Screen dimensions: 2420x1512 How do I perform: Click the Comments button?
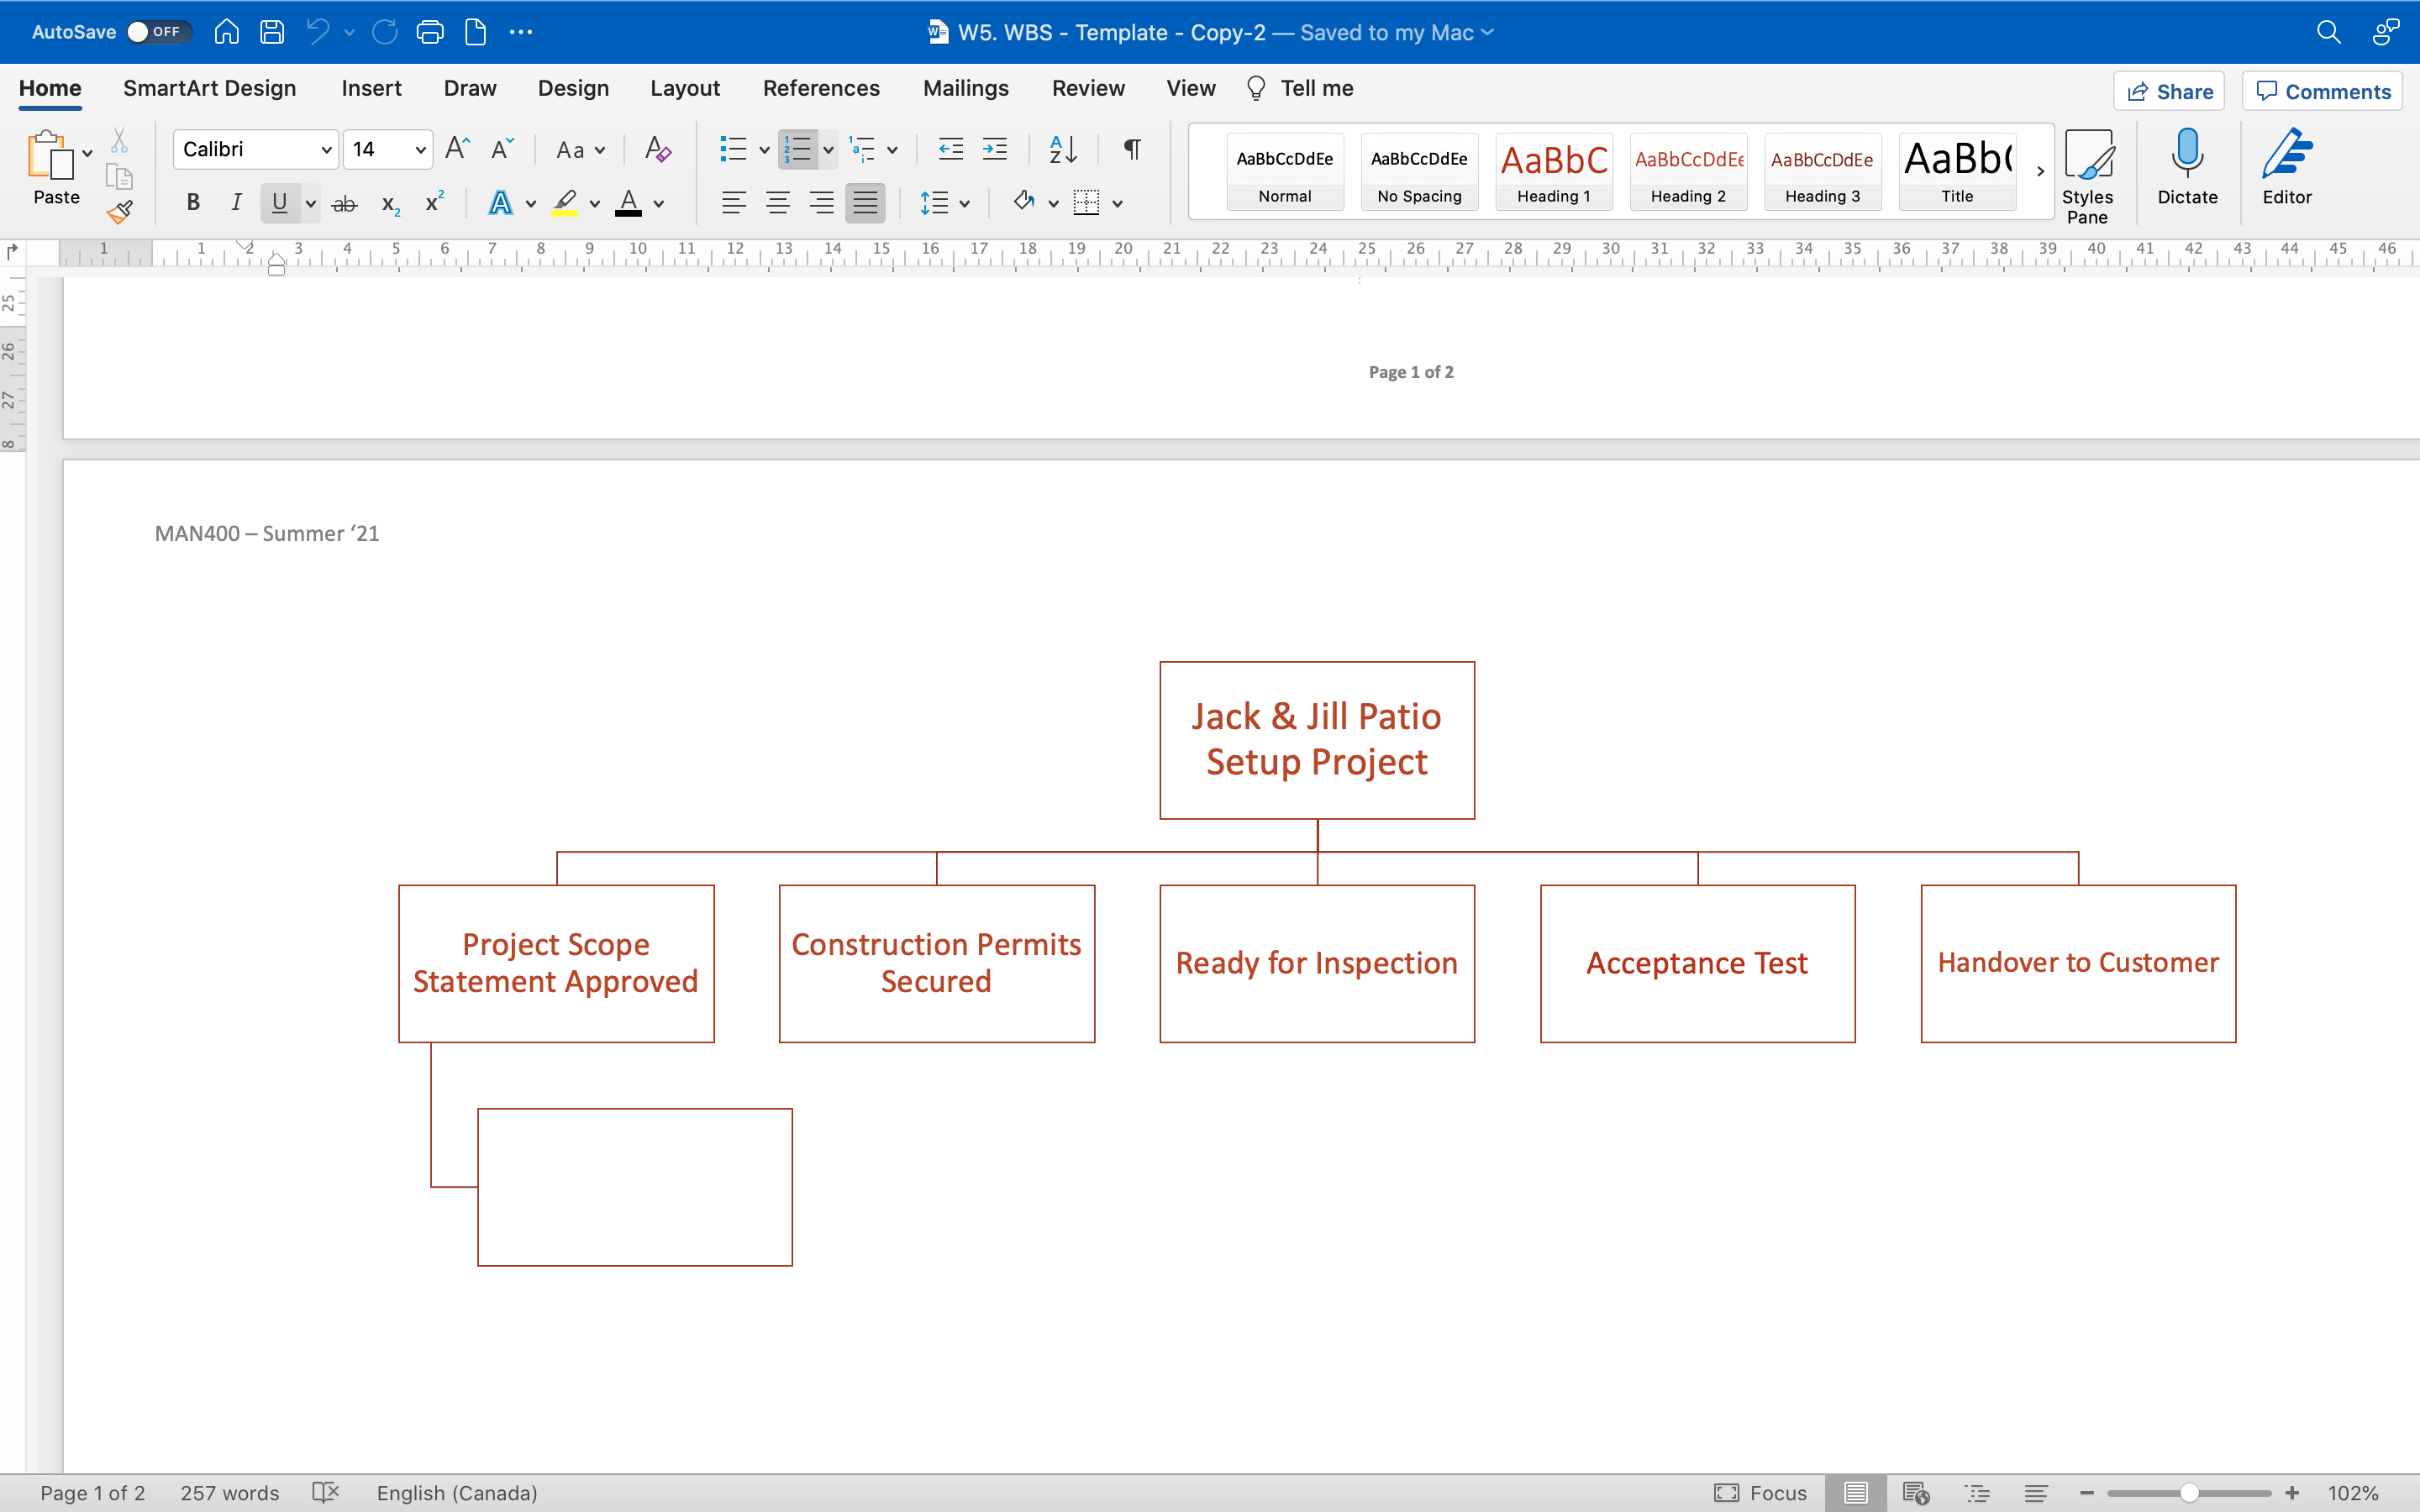pyautogui.click(x=2322, y=91)
